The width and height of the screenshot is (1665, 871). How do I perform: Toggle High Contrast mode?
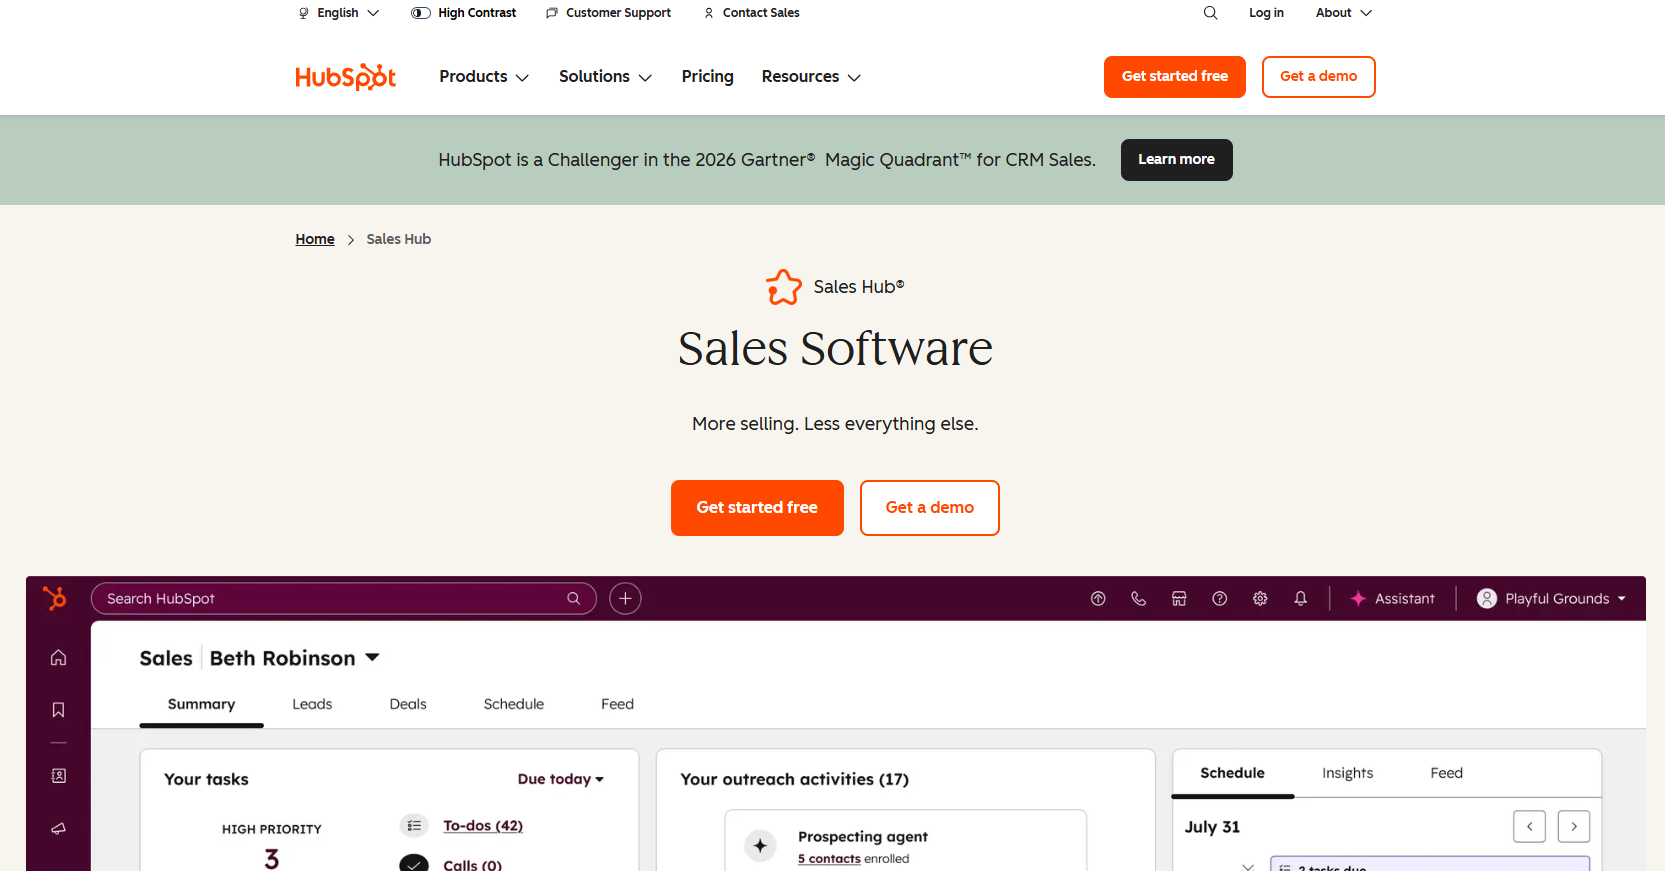(463, 13)
